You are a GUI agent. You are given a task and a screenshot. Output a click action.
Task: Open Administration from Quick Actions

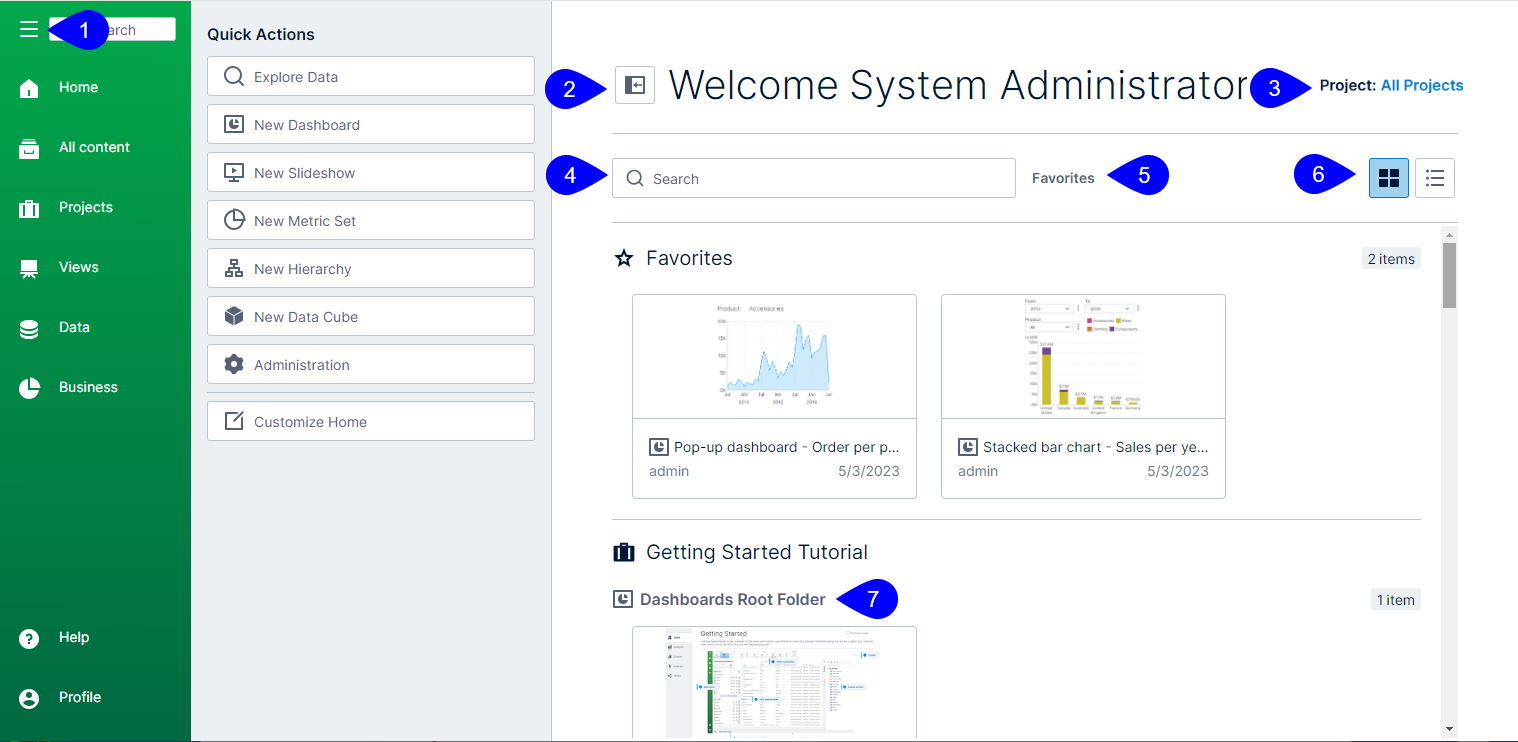(370, 364)
